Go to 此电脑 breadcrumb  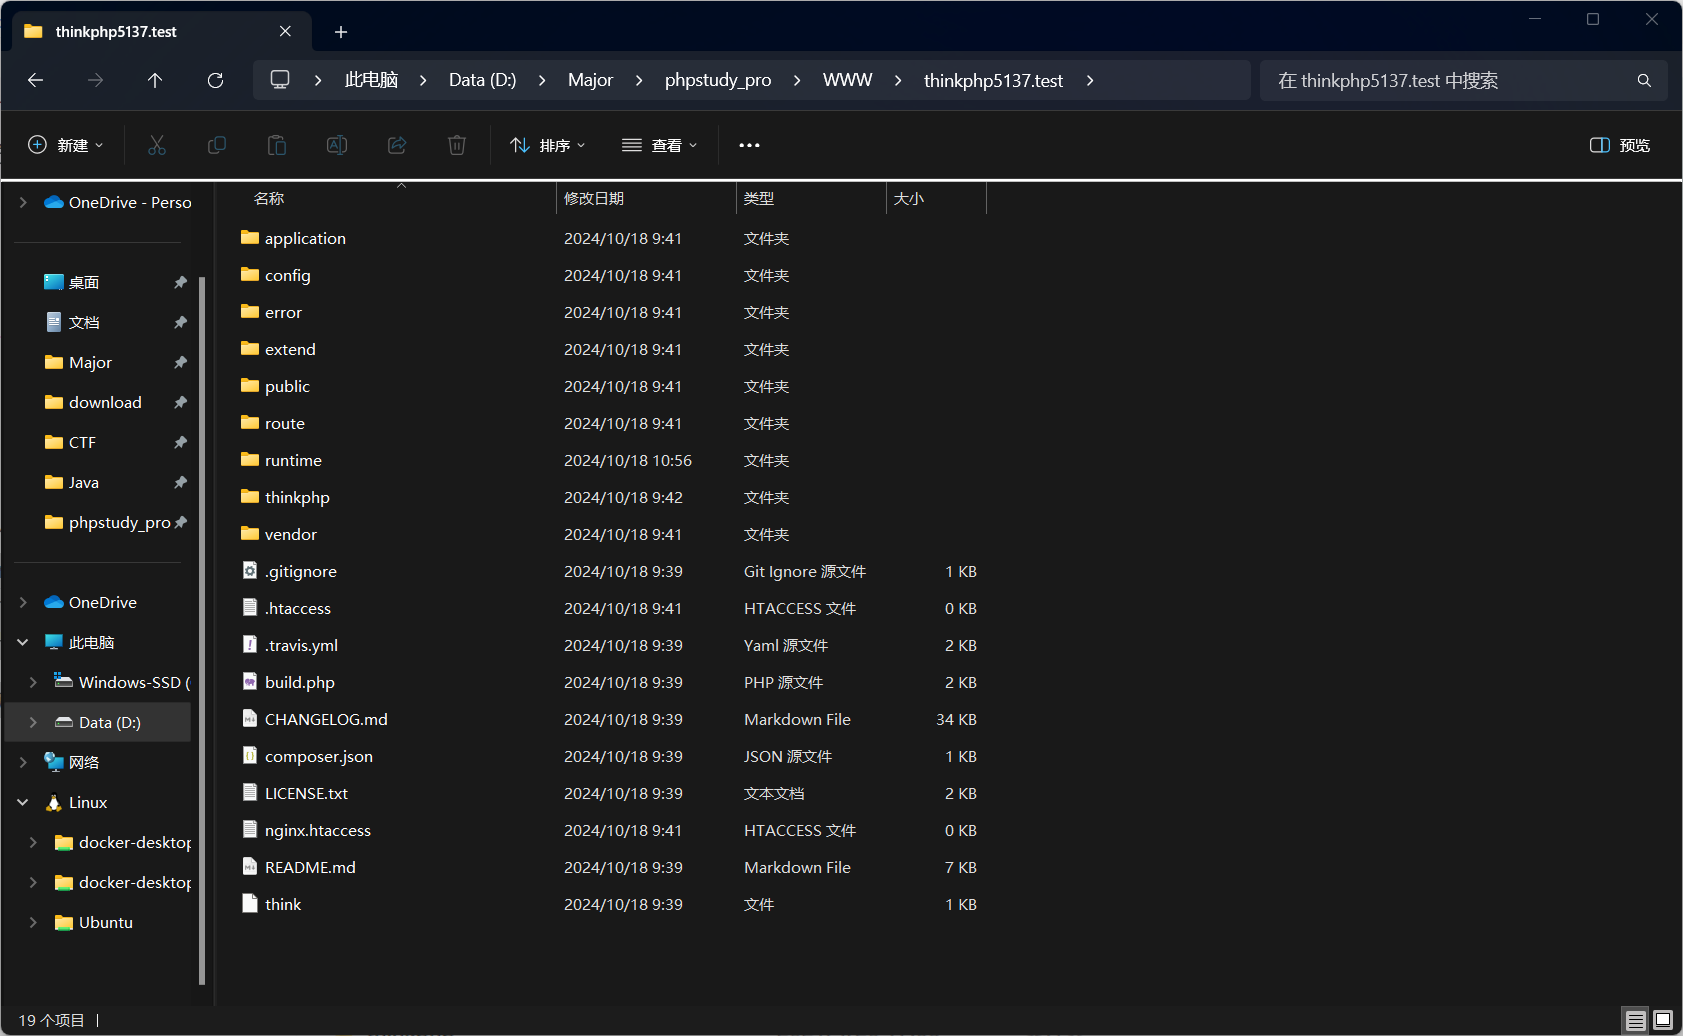371,80
